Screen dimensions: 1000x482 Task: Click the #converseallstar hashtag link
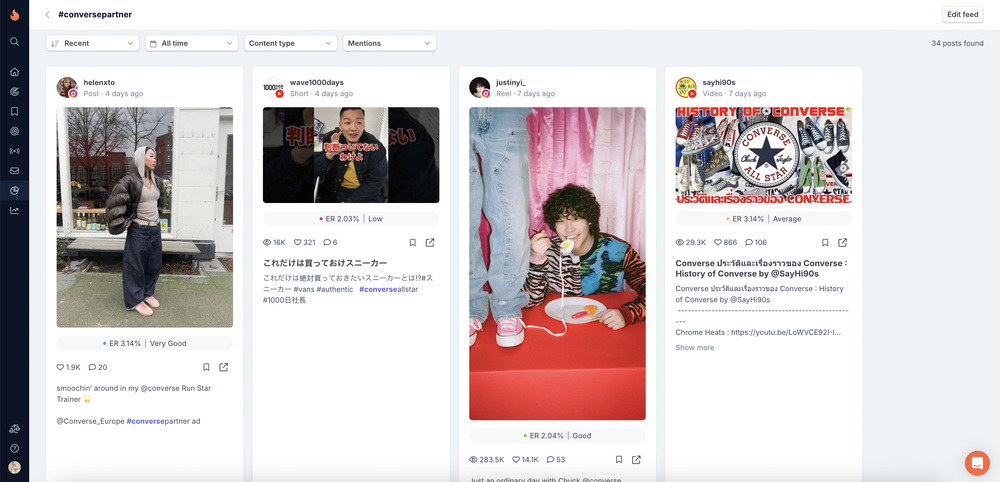[388, 289]
